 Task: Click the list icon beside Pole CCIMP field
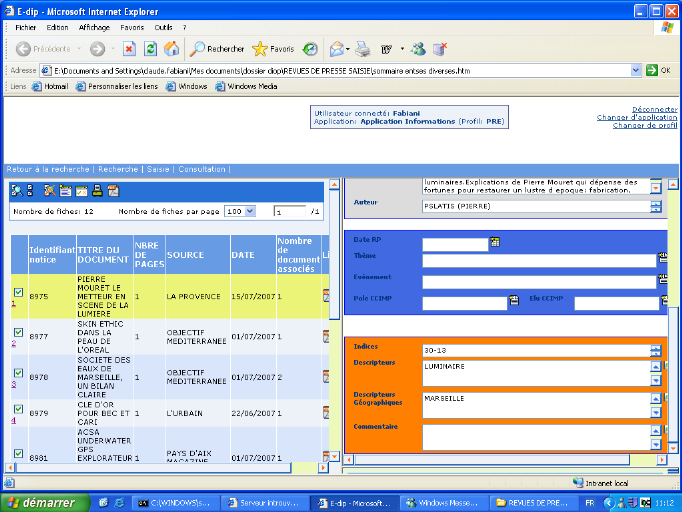[514, 301]
